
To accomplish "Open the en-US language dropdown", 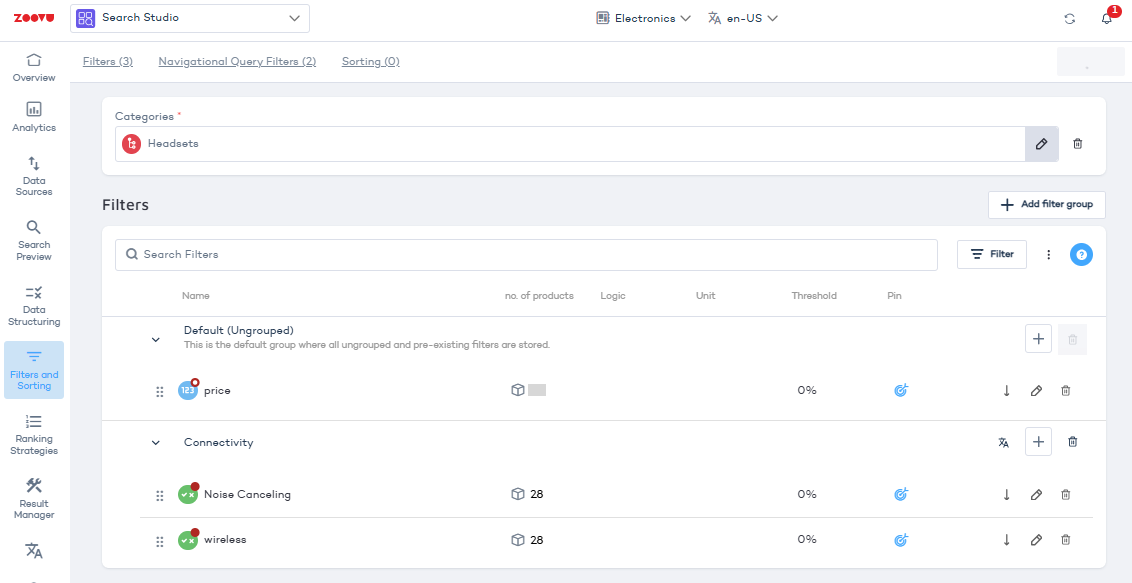I will [x=742, y=18].
